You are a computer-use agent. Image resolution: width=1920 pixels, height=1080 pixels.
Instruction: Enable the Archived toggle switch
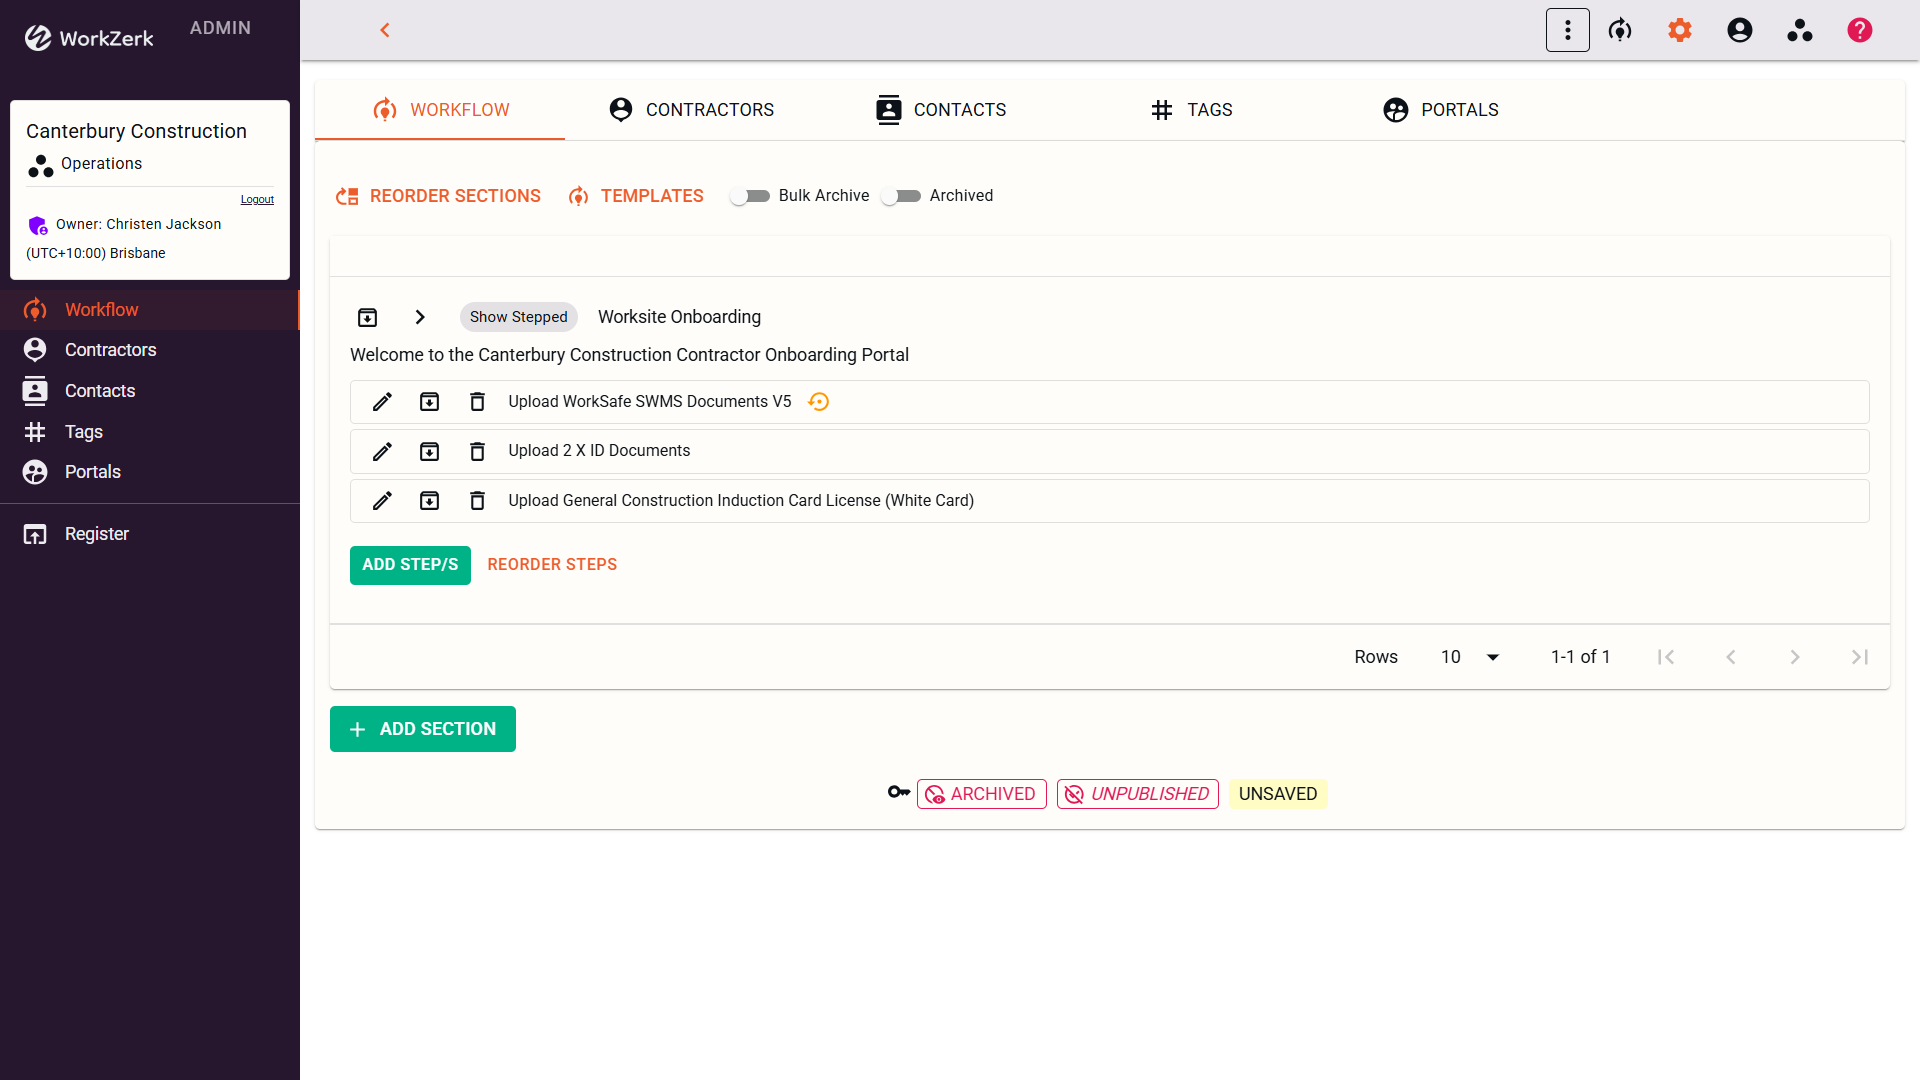900,196
